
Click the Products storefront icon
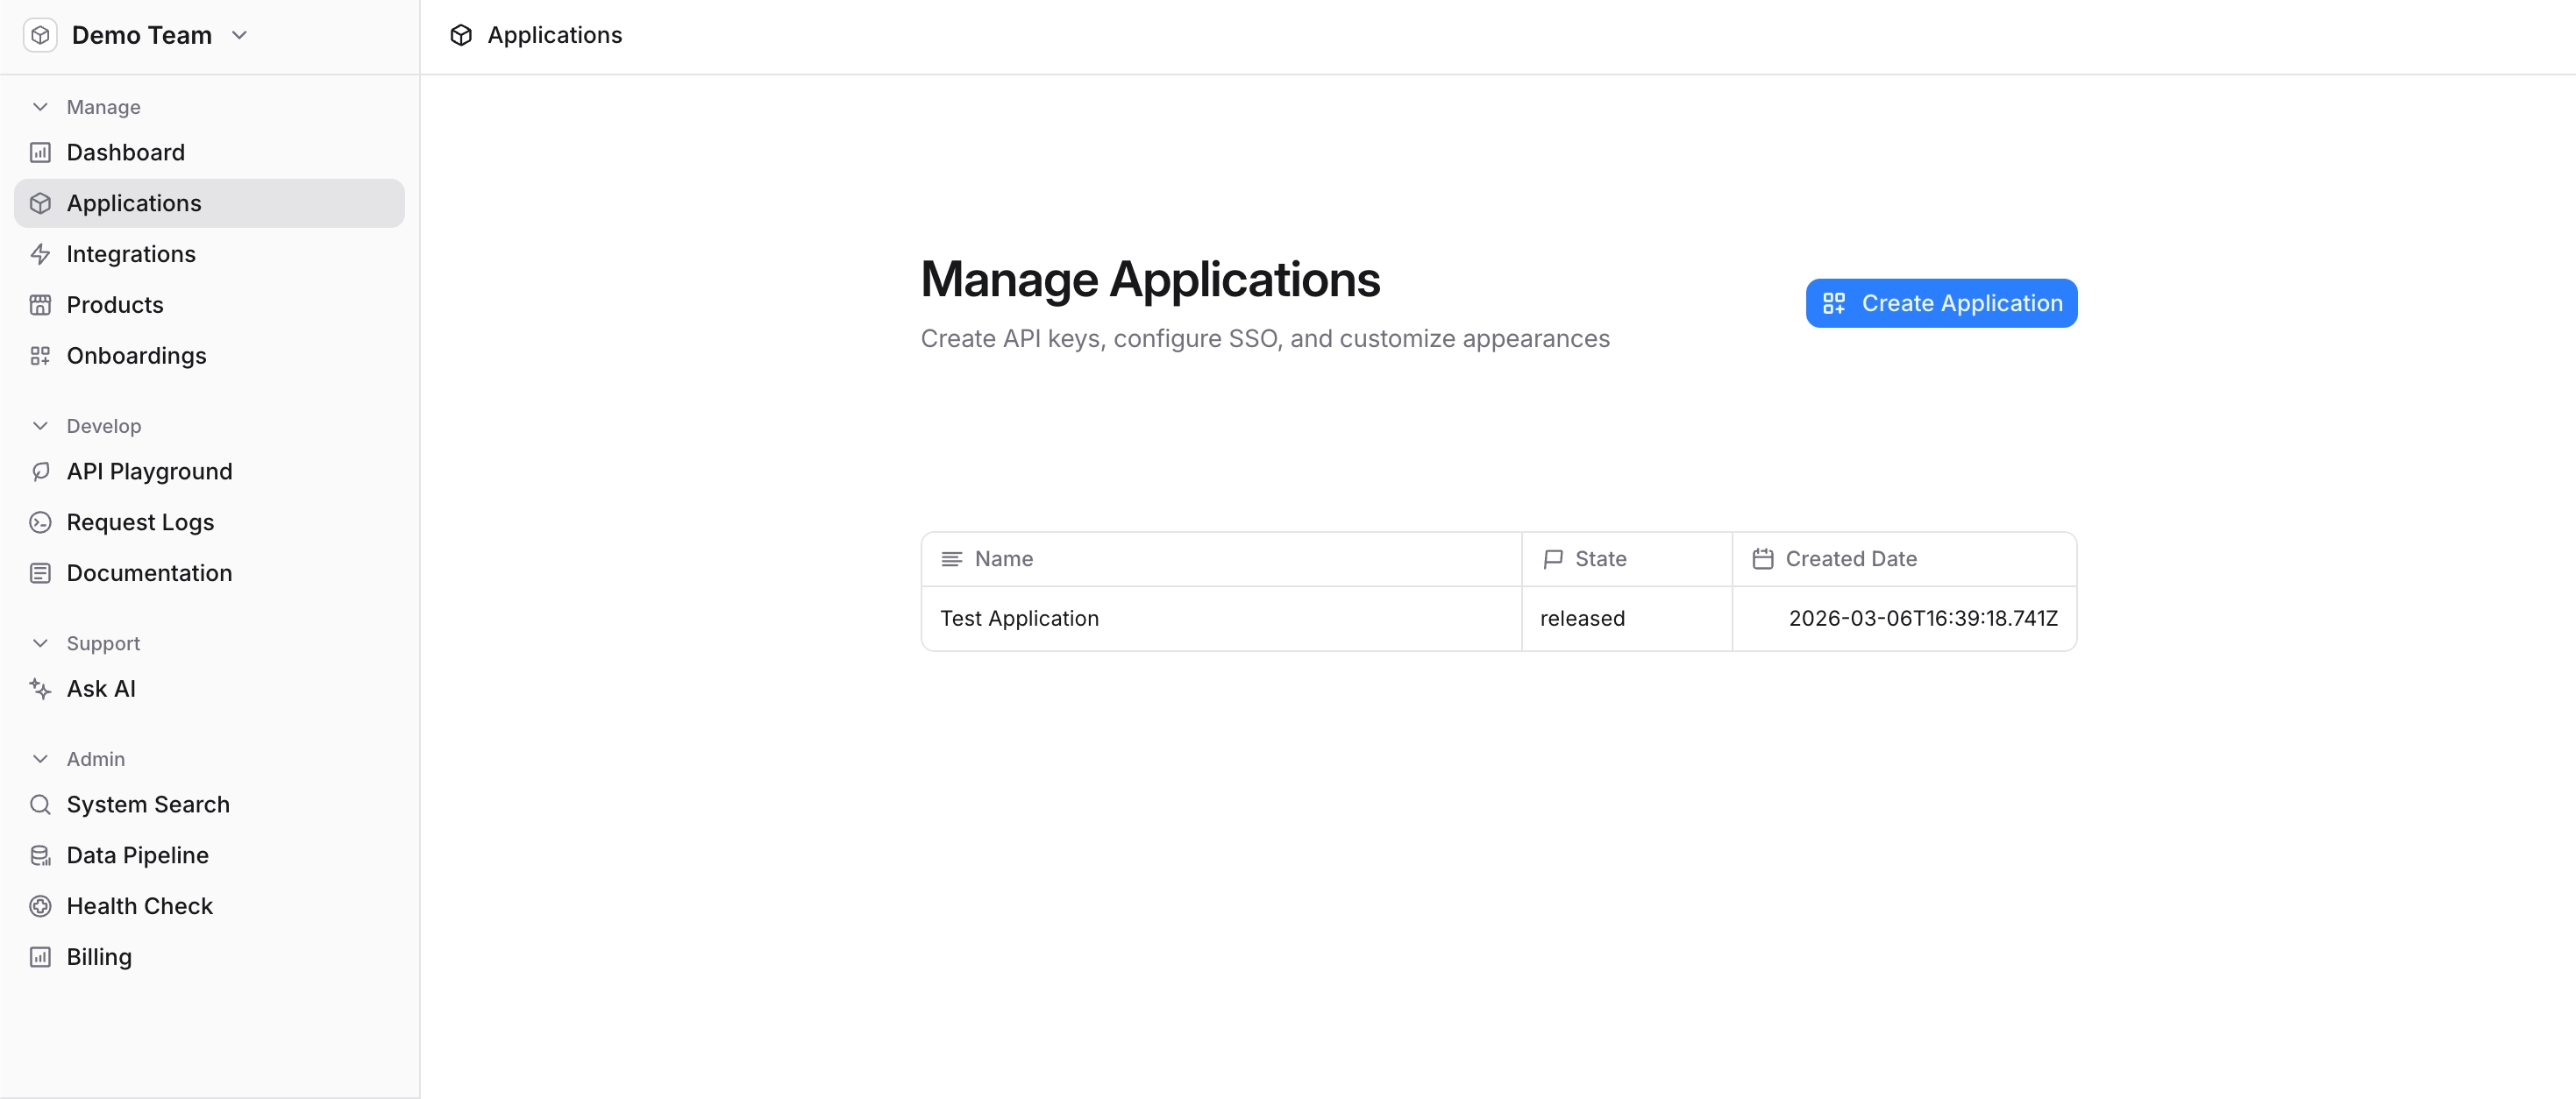40,305
